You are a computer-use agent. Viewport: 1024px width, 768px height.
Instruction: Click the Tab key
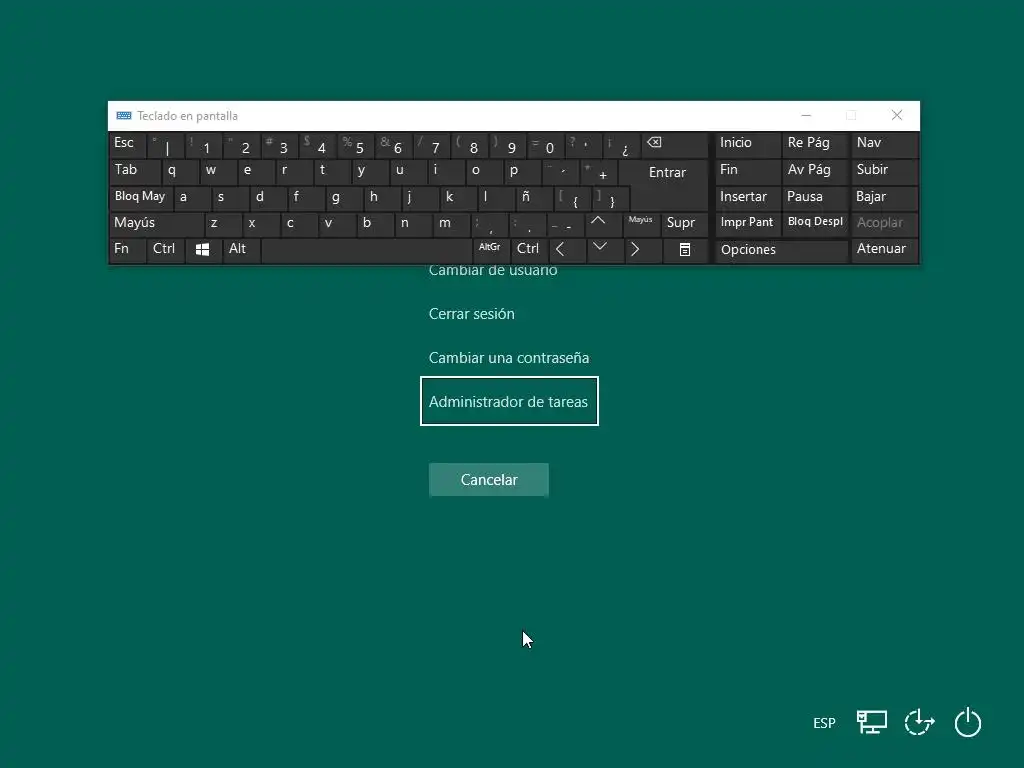(x=134, y=172)
